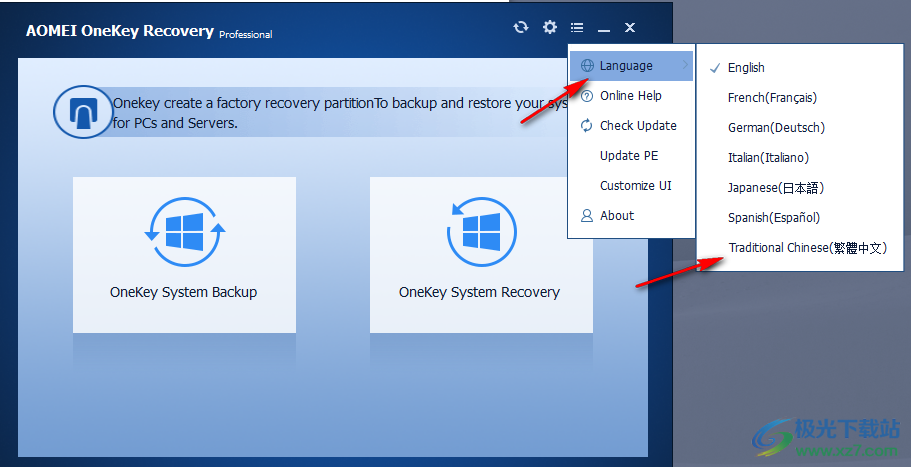Screen dimensions: 911x467
Task: Open Online Help from the menu
Action: click(x=631, y=96)
